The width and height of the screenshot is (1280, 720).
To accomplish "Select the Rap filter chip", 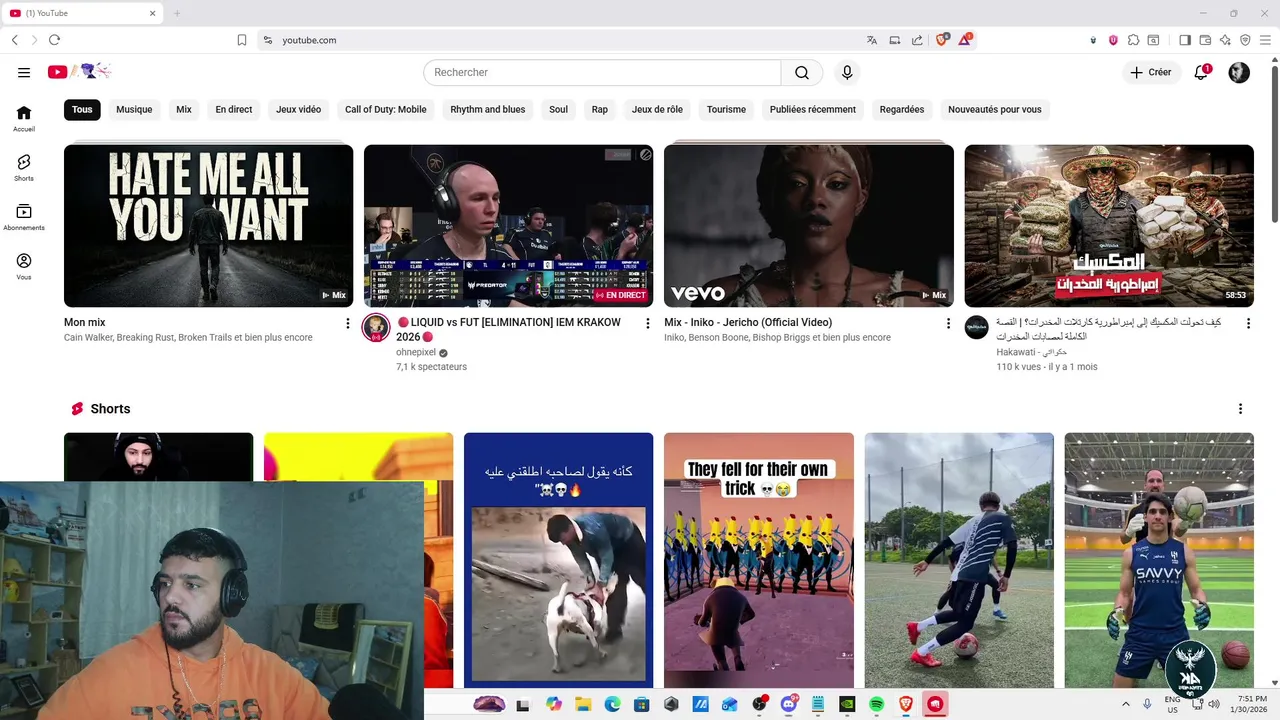I will pos(600,109).
